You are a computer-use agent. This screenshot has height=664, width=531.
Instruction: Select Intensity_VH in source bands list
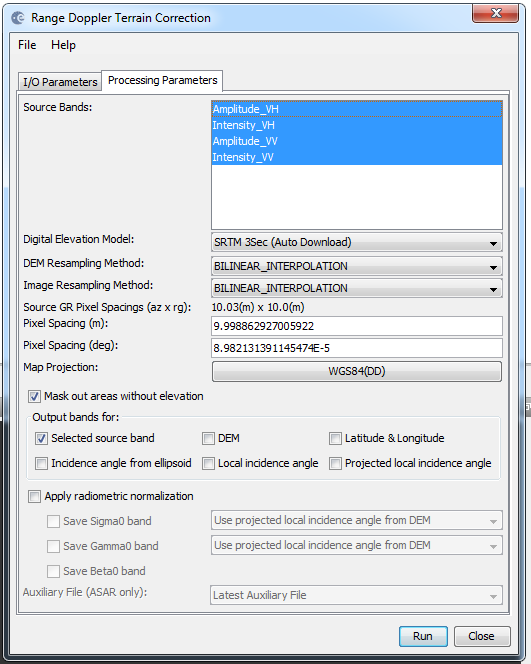pyautogui.click(x=357, y=125)
